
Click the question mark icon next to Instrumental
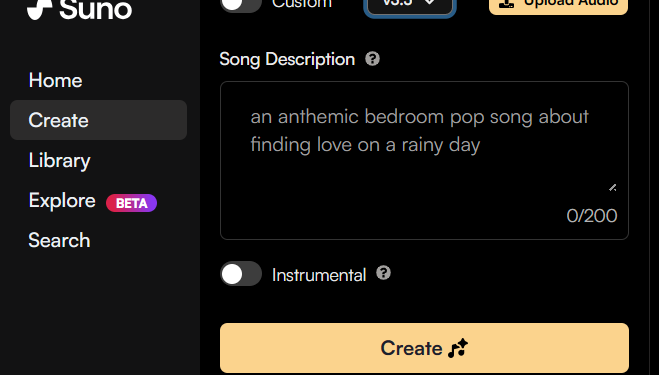click(x=383, y=273)
